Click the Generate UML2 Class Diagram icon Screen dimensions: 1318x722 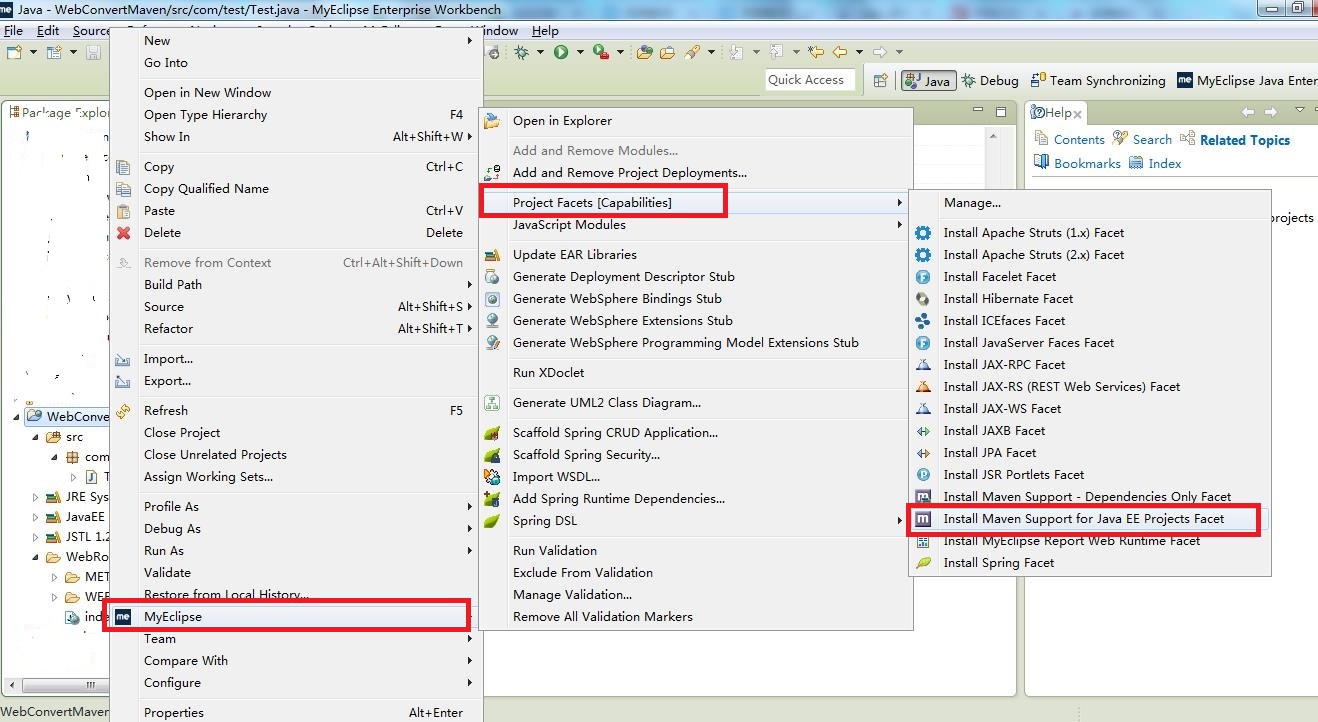pos(492,403)
